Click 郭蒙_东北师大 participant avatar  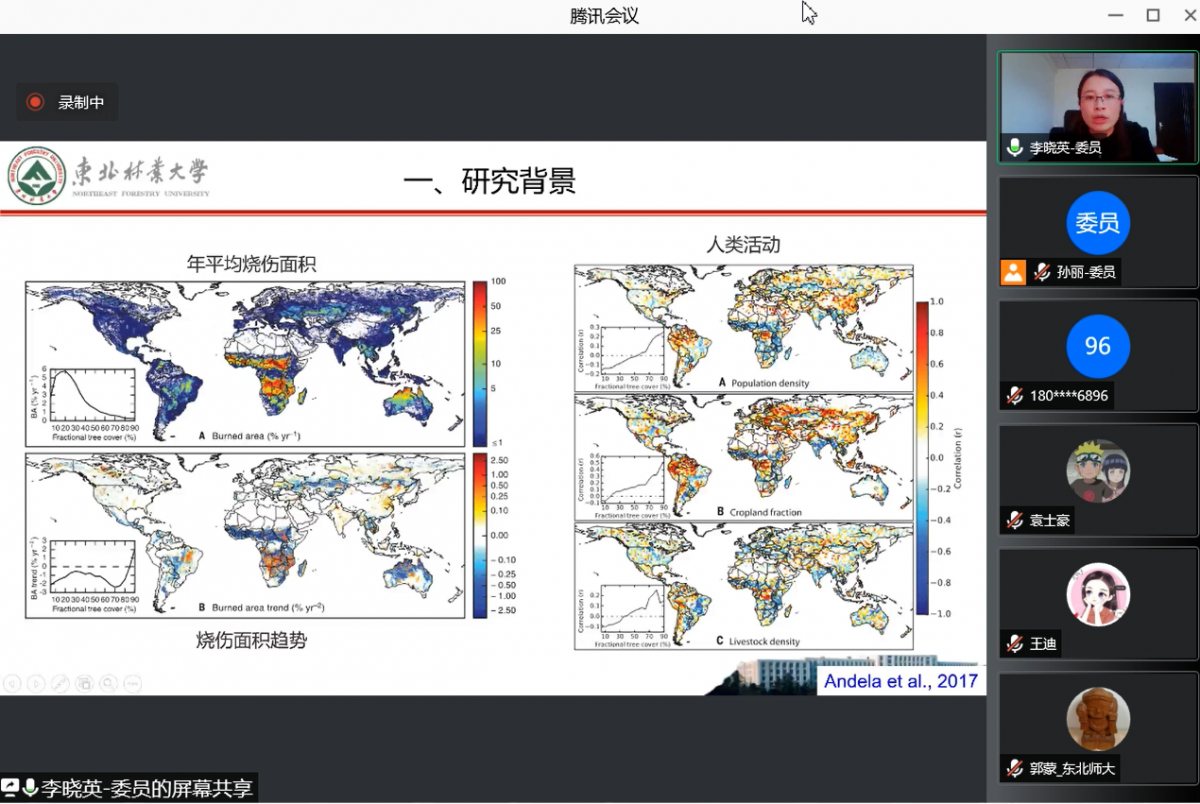click(x=1097, y=718)
